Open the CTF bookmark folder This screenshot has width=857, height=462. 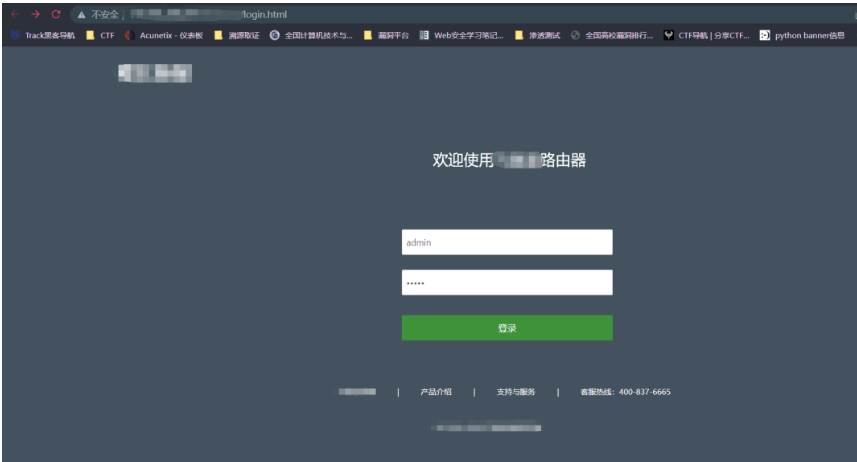(101, 36)
